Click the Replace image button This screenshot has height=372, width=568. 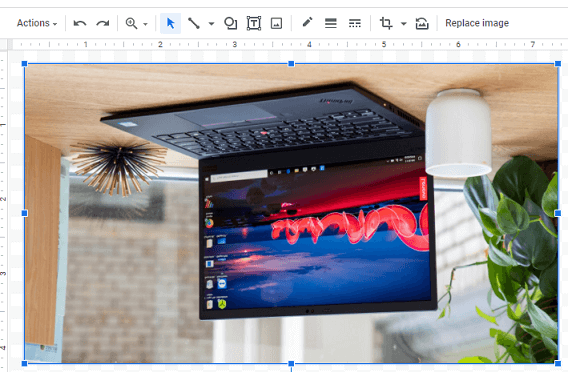pyautogui.click(x=477, y=23)
